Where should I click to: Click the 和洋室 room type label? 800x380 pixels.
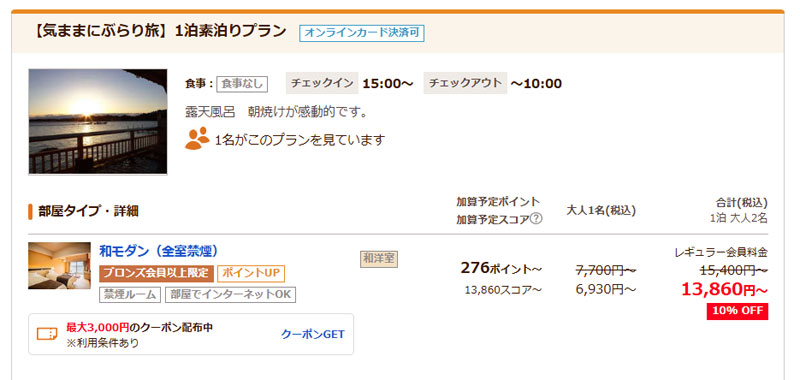click(379, 259)
